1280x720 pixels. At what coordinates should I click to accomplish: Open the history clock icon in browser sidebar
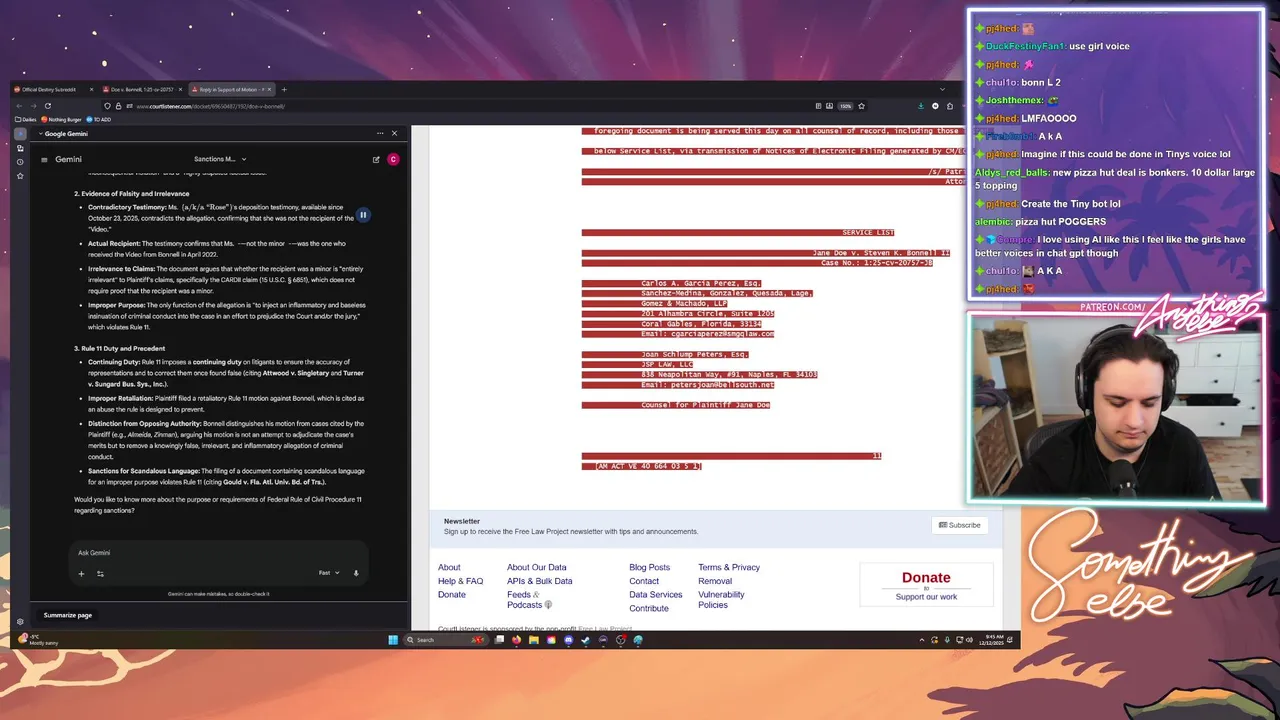pyautogui.click(x=20, y=162)
